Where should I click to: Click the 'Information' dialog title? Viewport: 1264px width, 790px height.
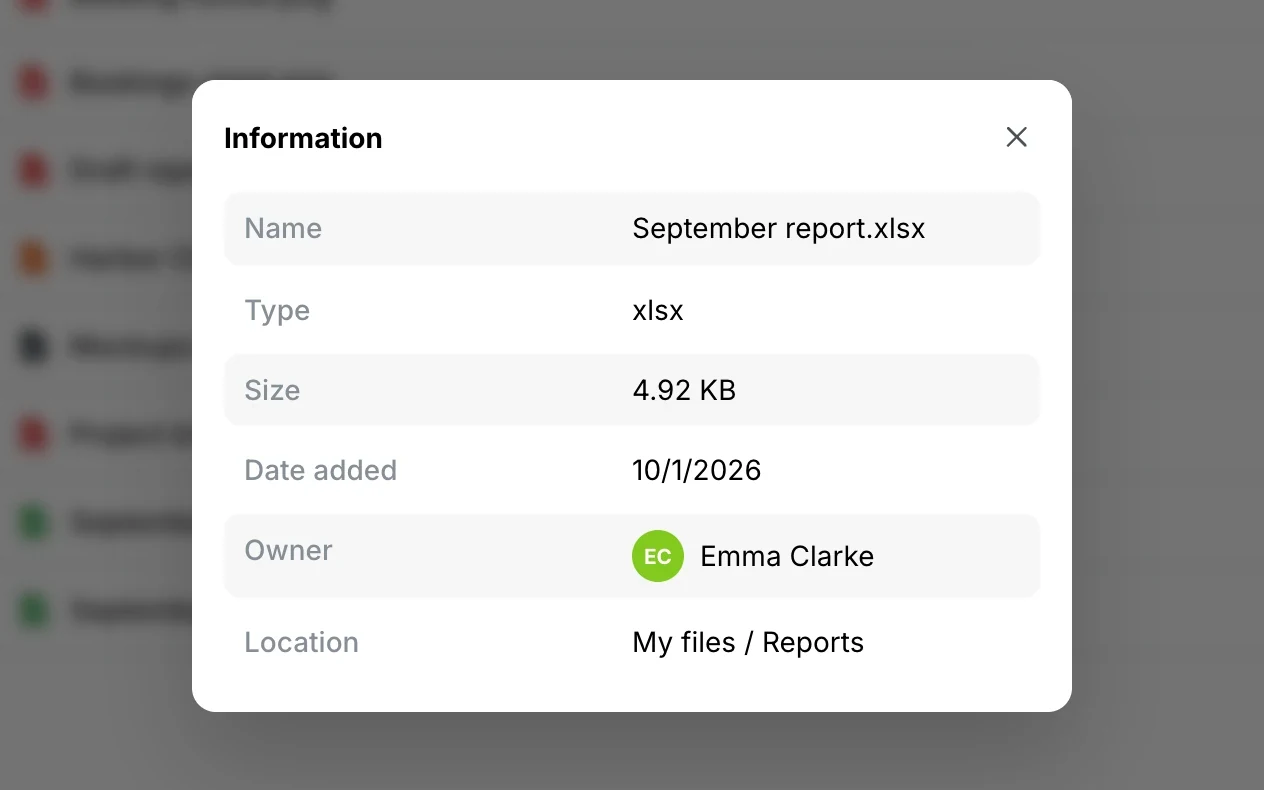pos(303,138)
